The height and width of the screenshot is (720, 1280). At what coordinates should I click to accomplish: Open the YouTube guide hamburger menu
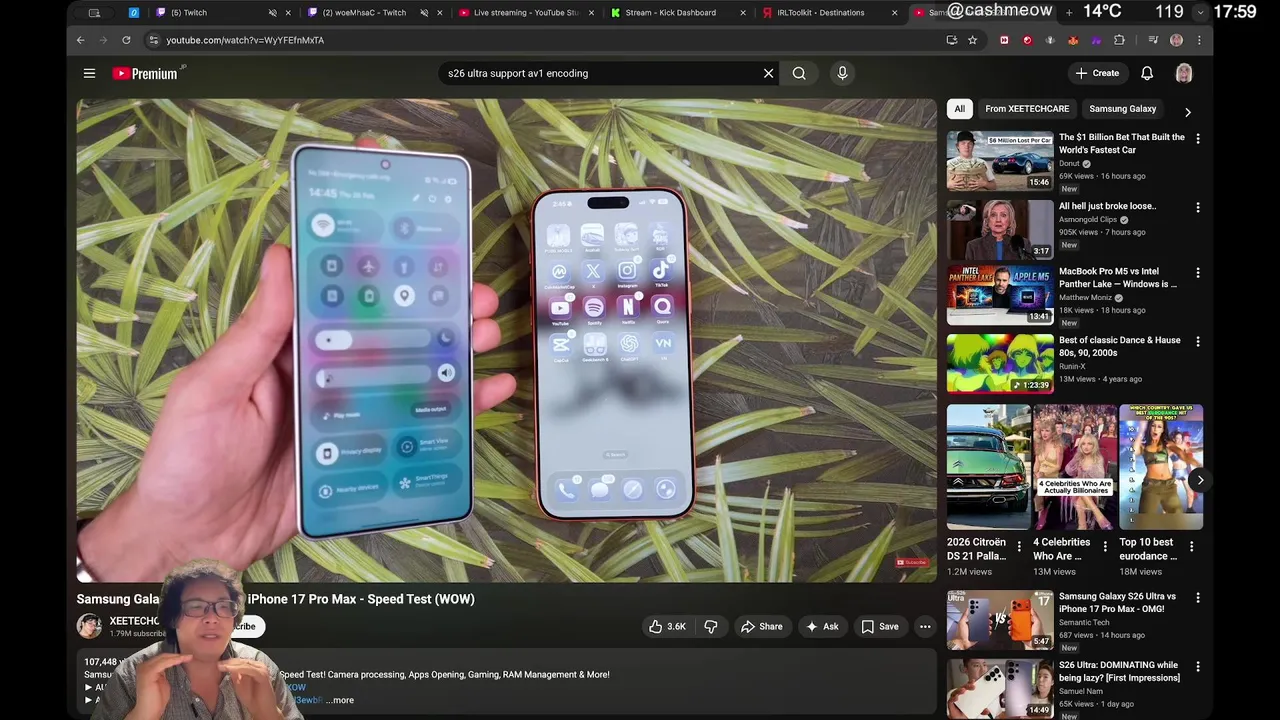pos(89,73)
